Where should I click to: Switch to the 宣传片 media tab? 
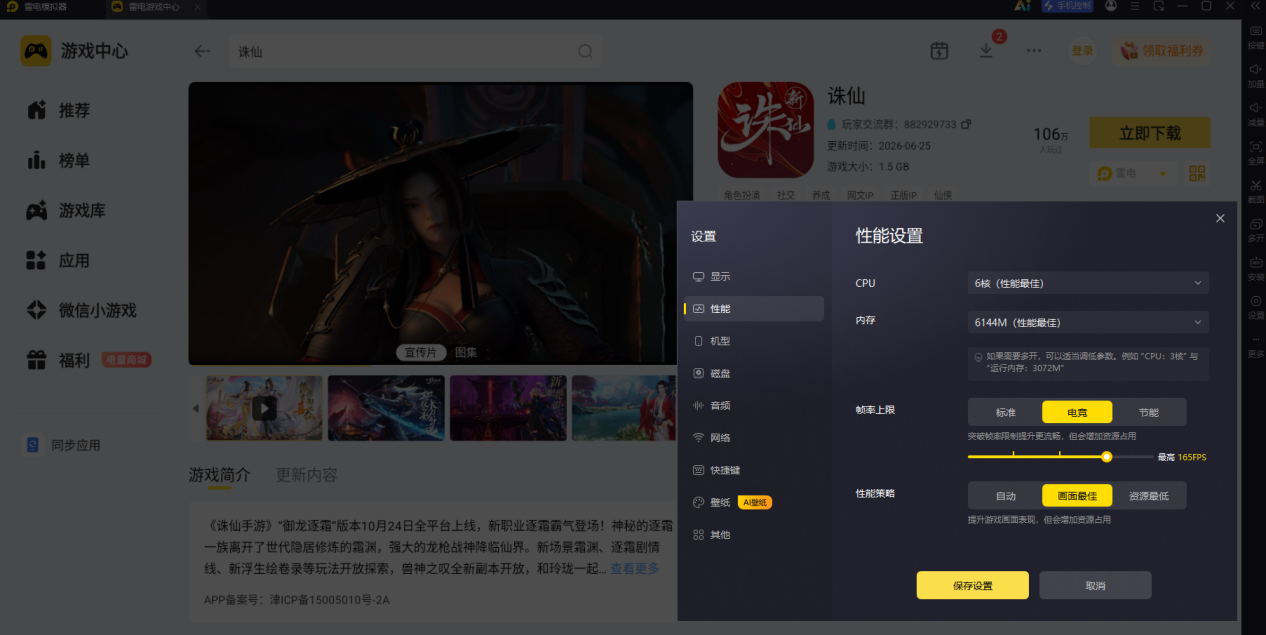click(x=420, y=352)
